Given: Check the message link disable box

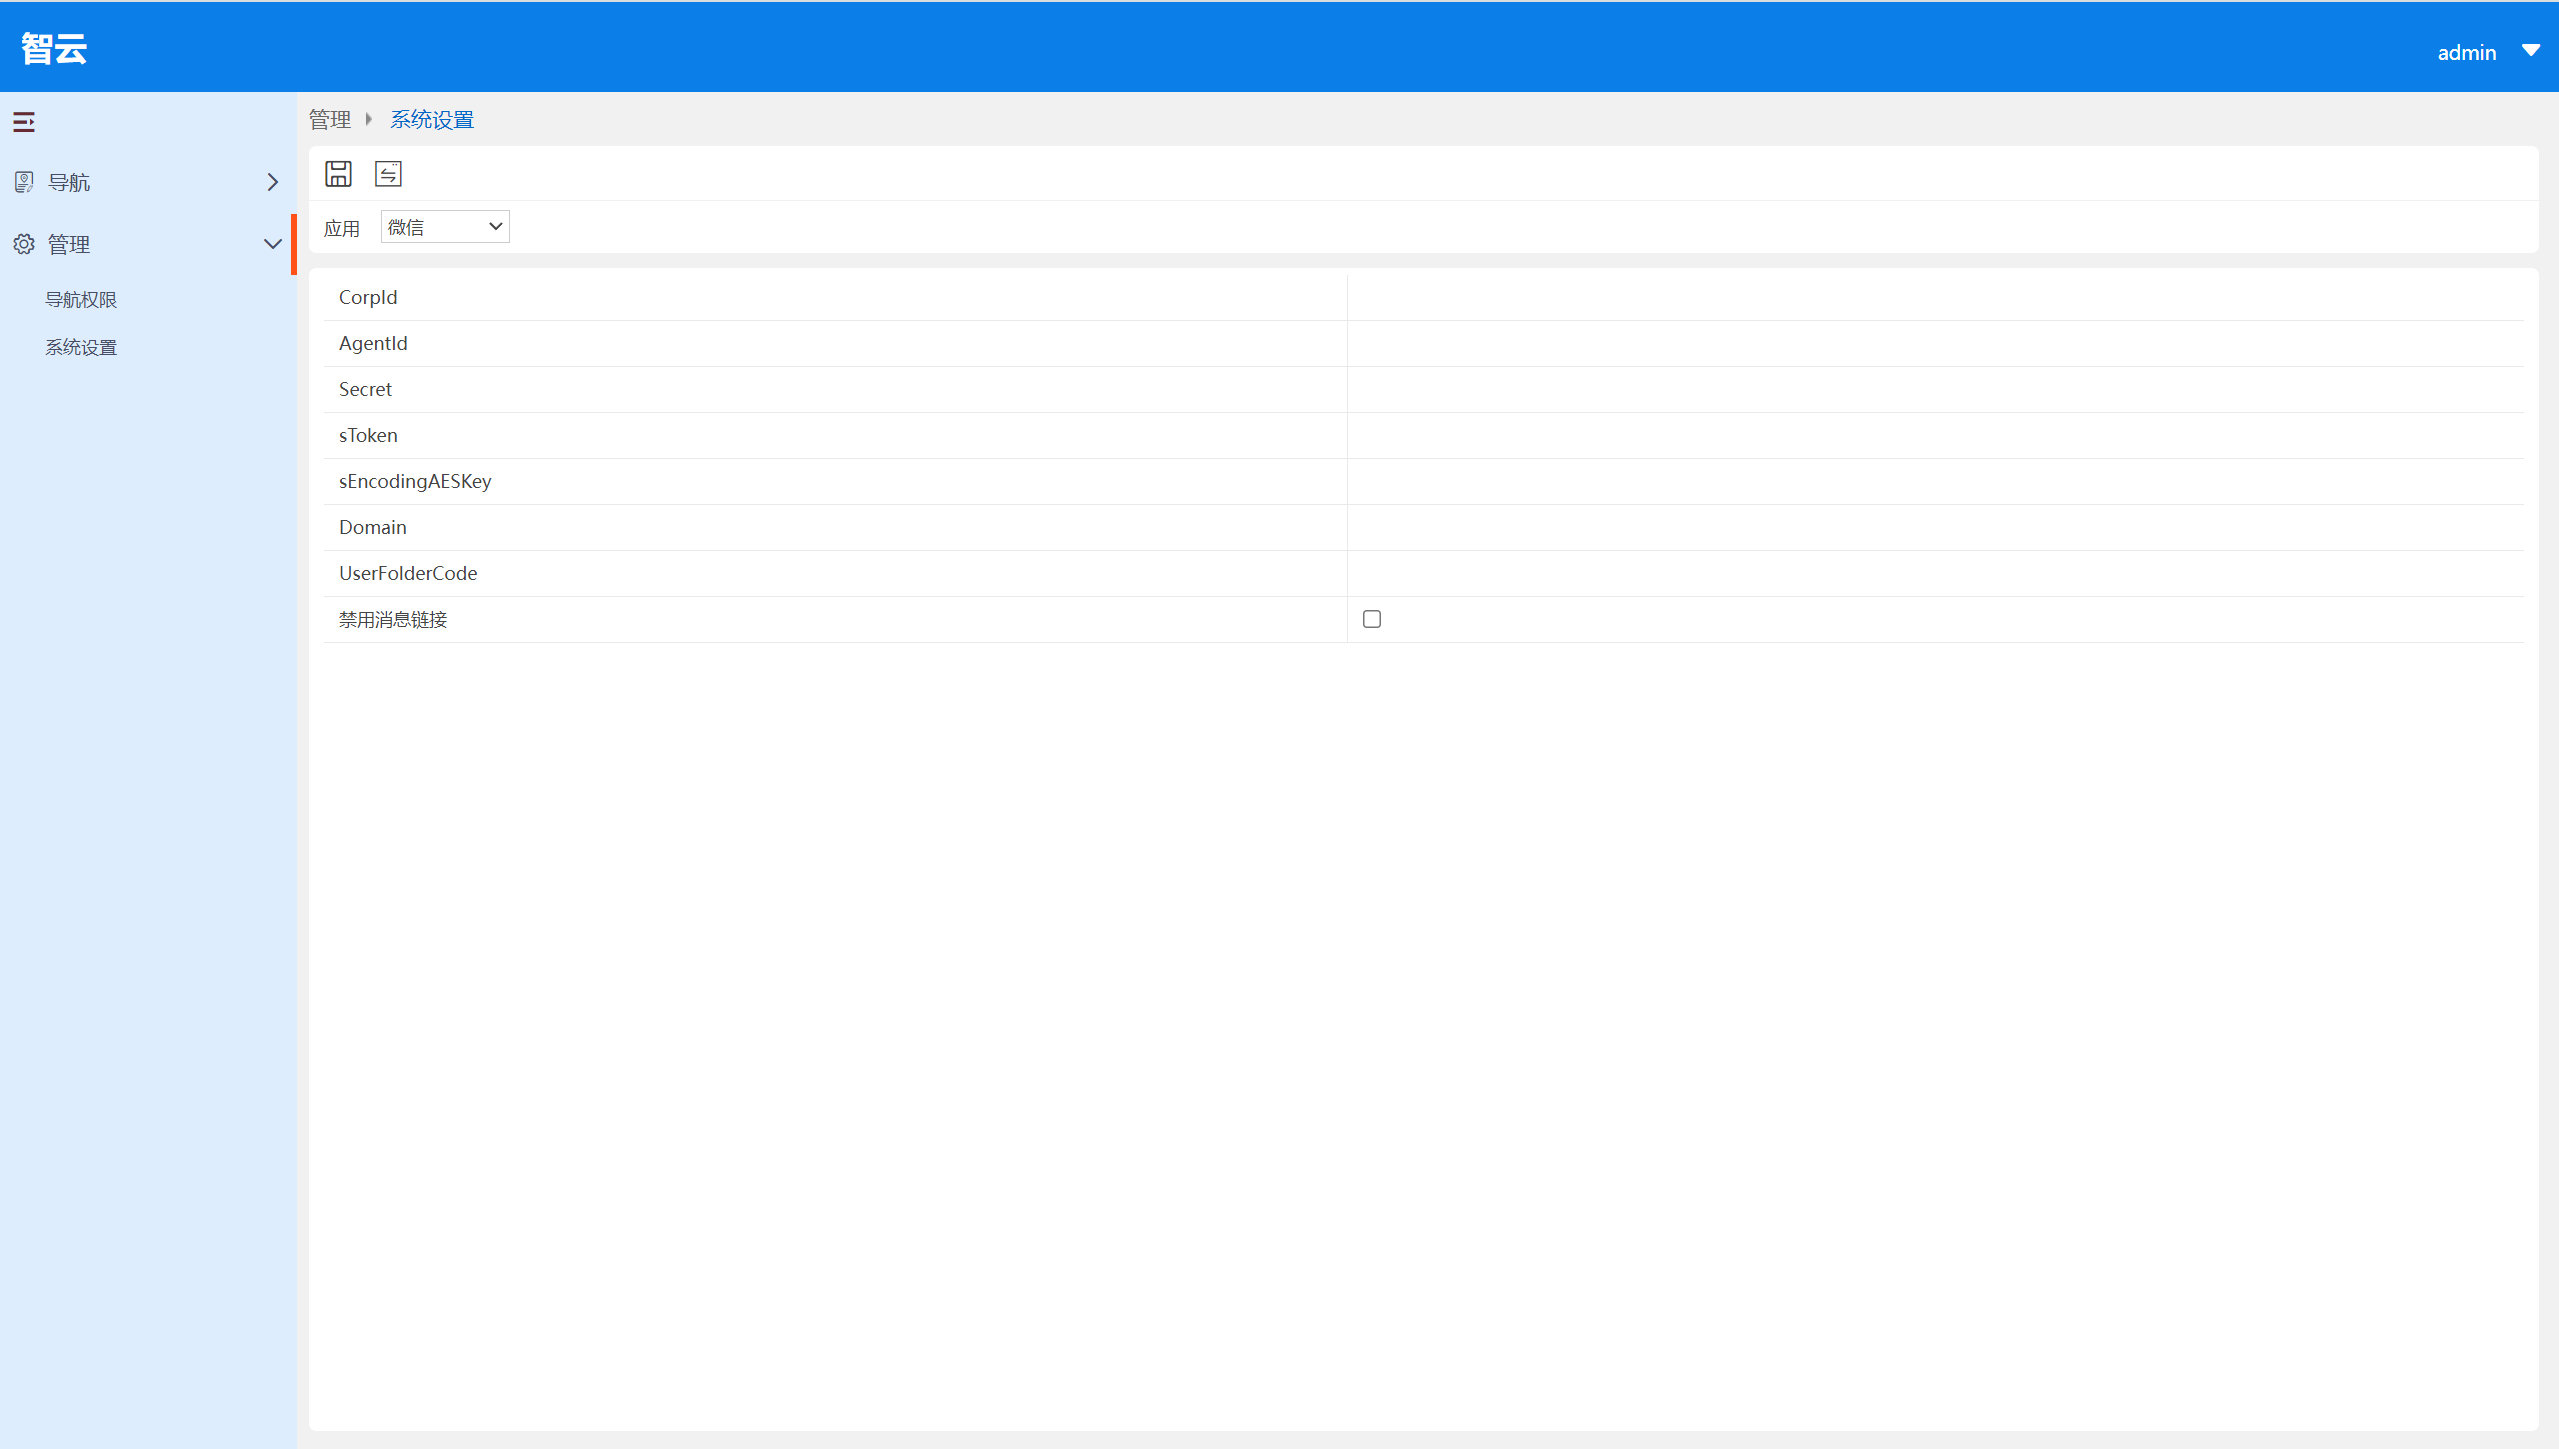Looking at the screenshot, I should pyautogui.click(x=1373, y=617).
